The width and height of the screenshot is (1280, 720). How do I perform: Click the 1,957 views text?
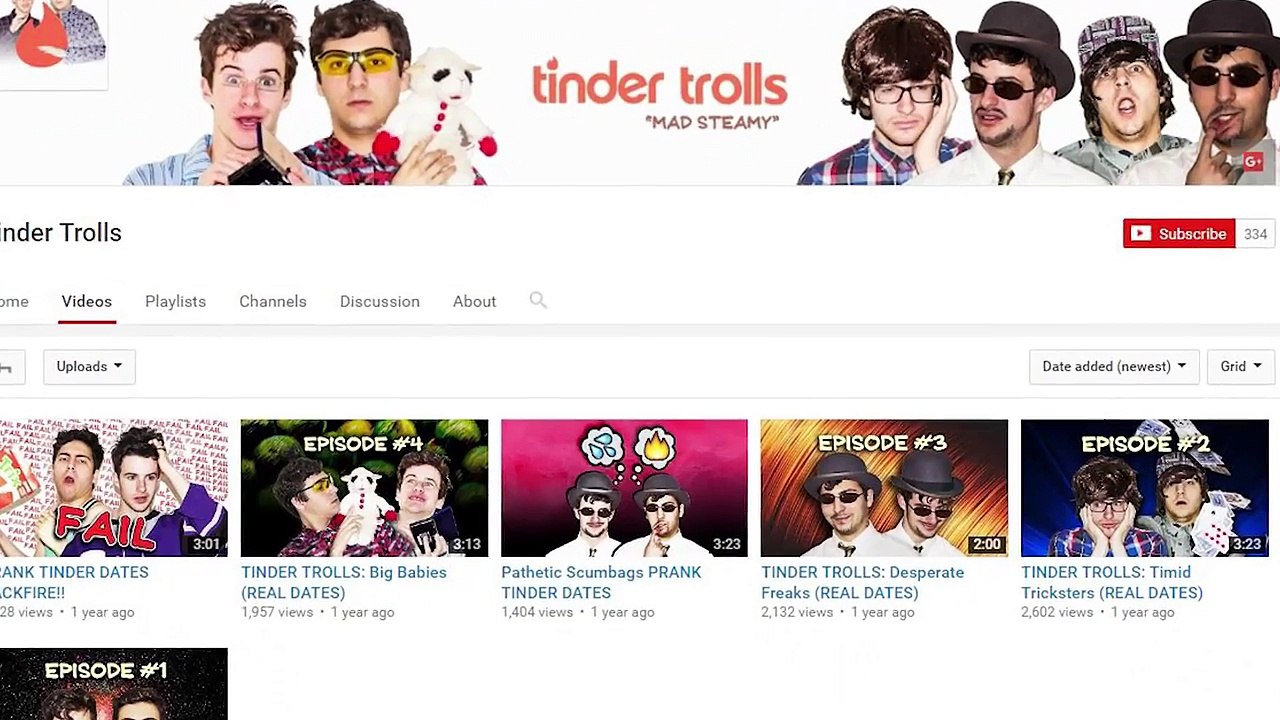pos(277,612)
